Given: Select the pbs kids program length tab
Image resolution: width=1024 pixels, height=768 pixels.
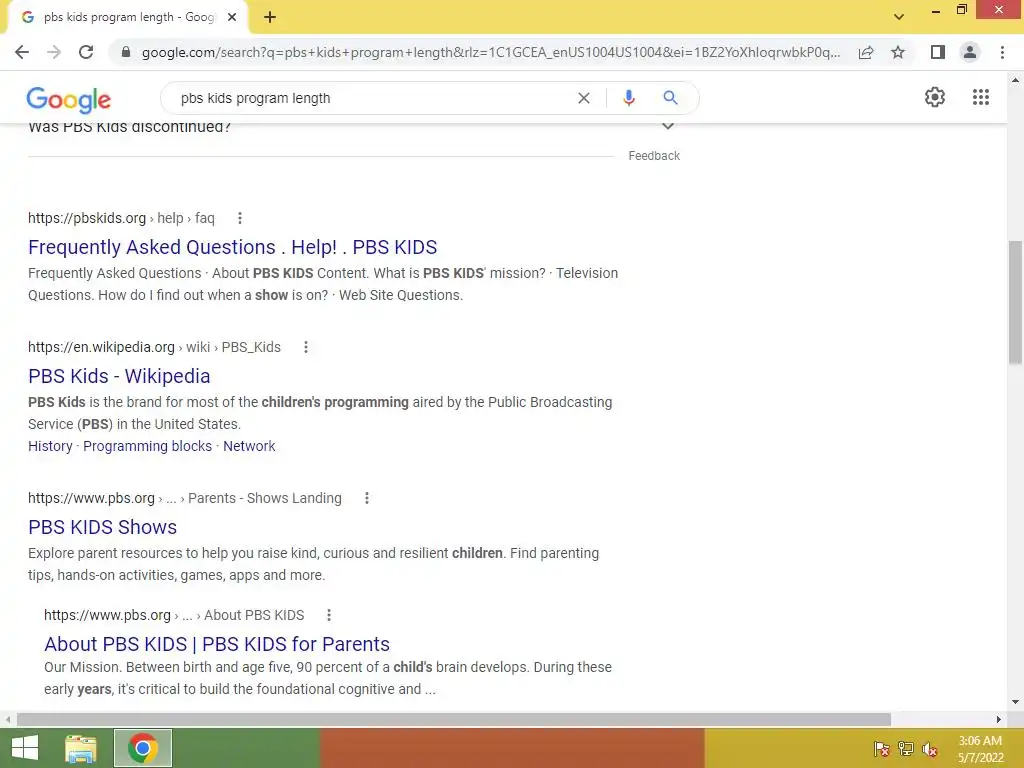Looking at the screenshot, I should point(129,17).
